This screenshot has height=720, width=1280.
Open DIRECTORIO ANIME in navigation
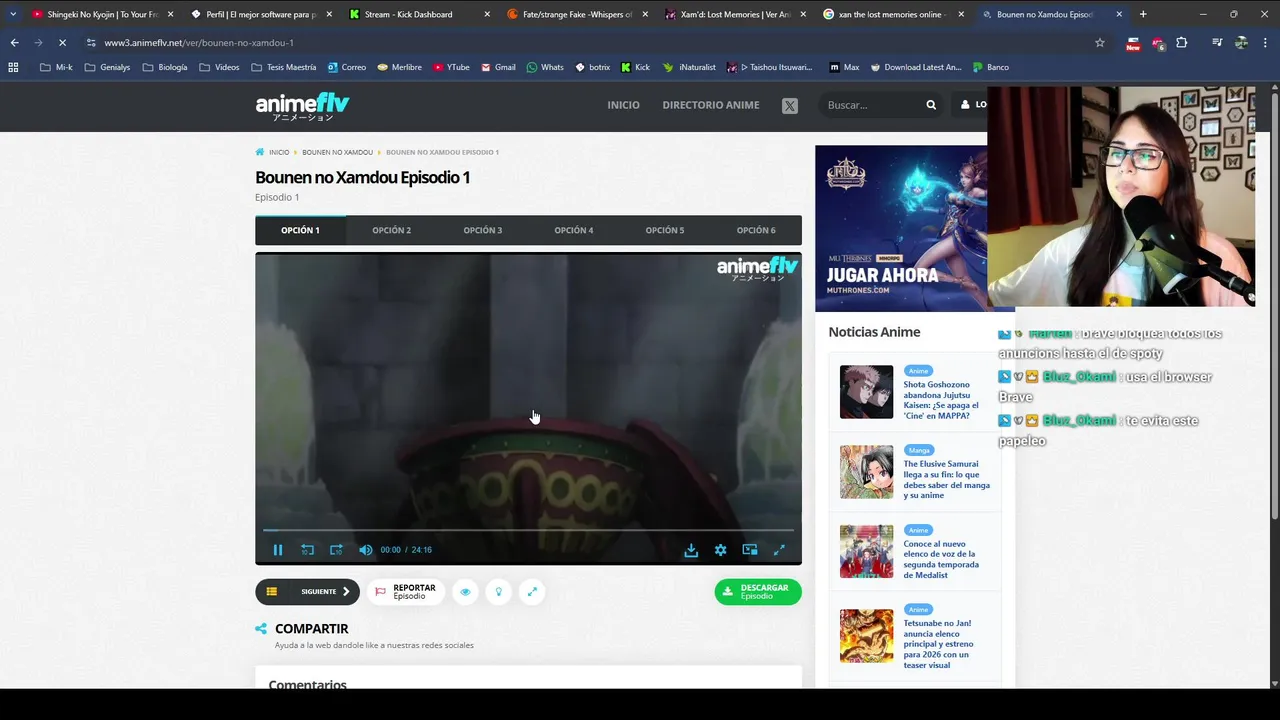[711, 105]
